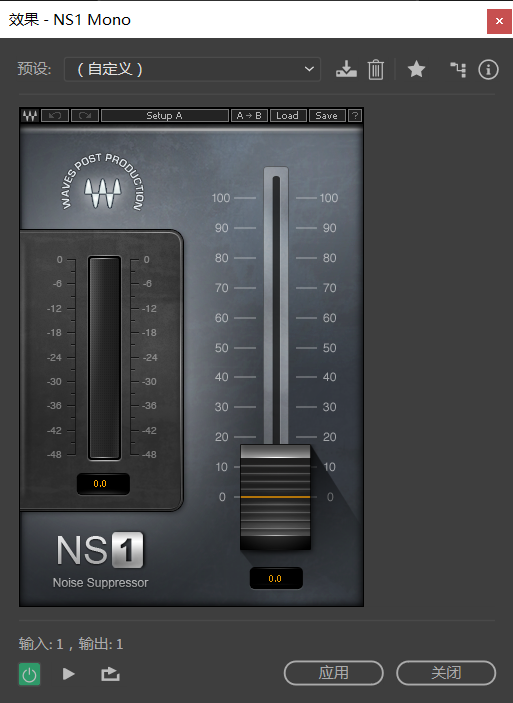513x703 pixels.
Task: Delete preset with trash can icon
Action: (x=376, y=69)
